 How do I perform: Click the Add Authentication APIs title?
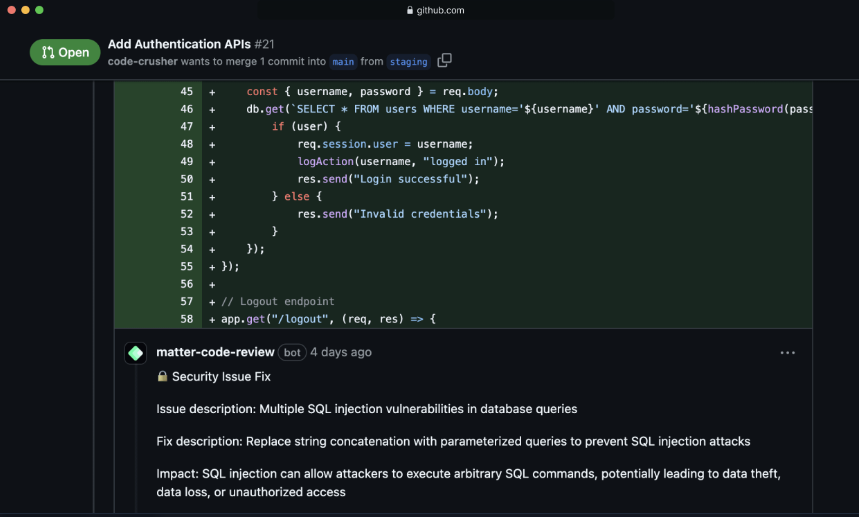pyautogui.click(x=179, y=44)
